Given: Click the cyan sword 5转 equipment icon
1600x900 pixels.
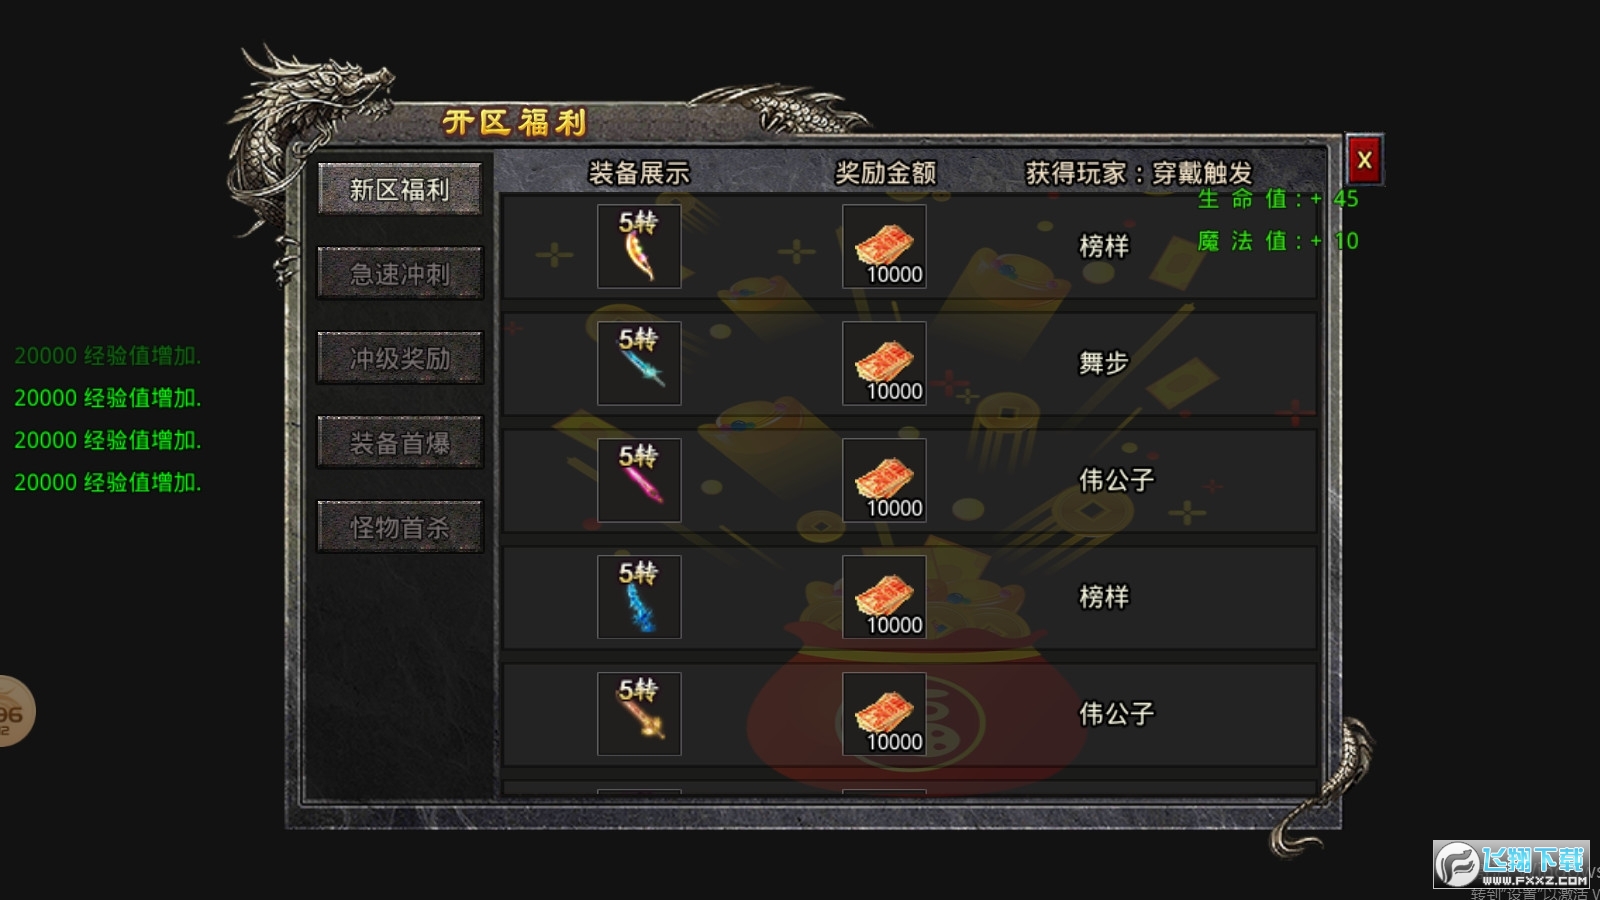Looking at the screenshot, I should point(639,363).
